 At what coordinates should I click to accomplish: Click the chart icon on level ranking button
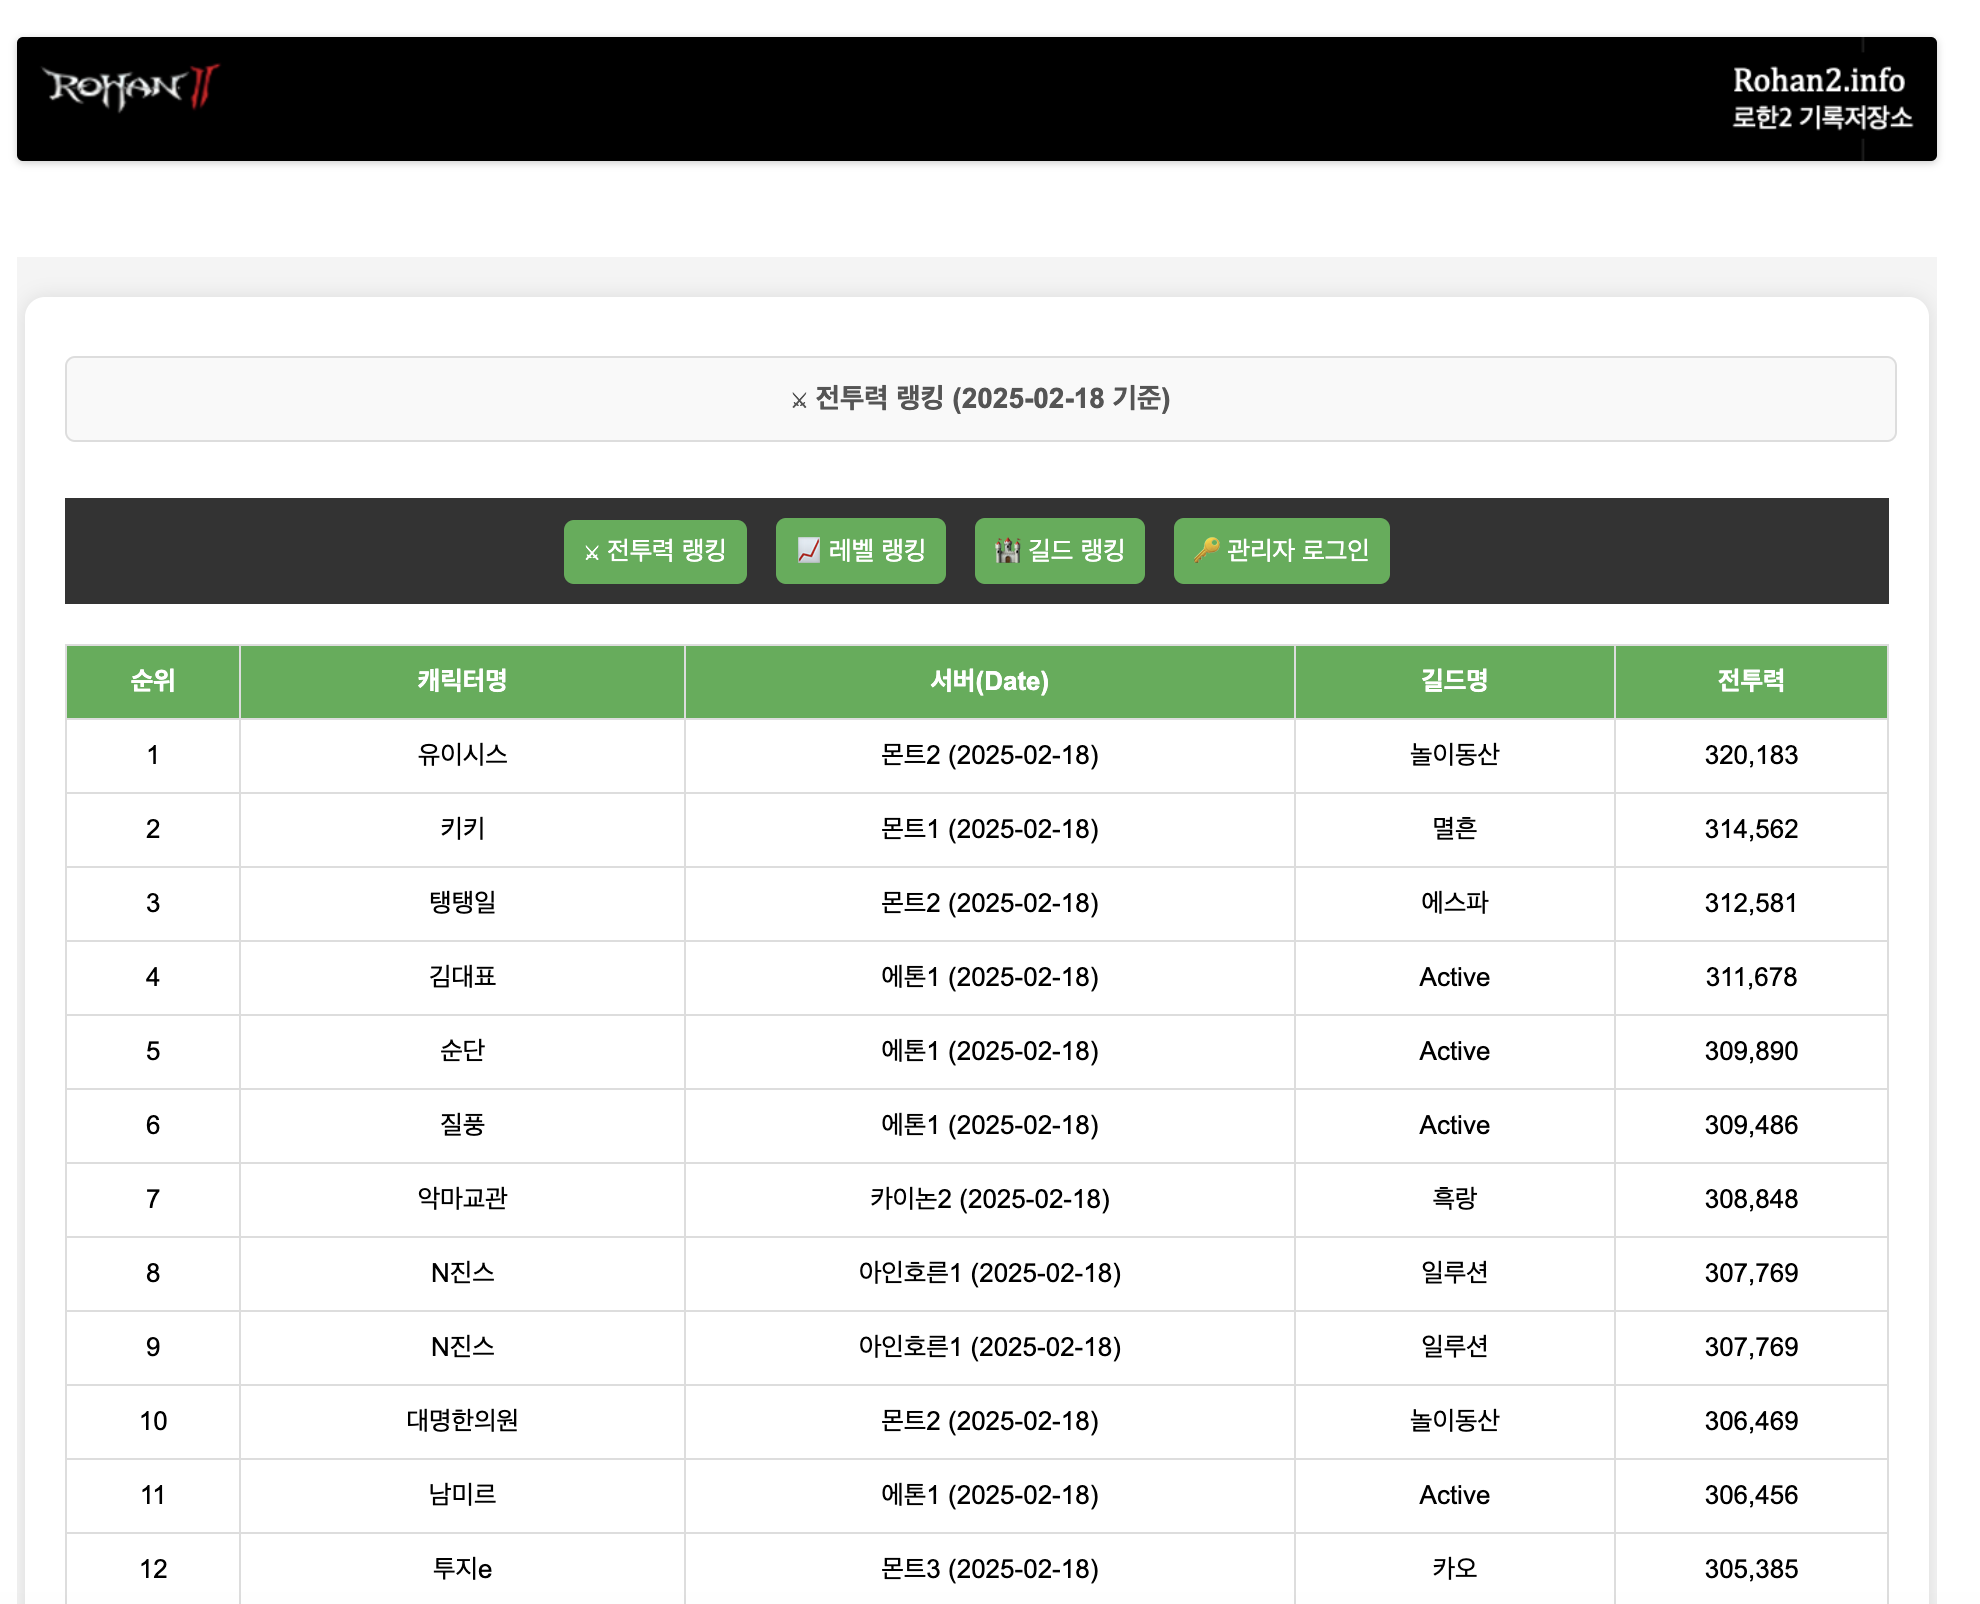click(x=808, y=550)
